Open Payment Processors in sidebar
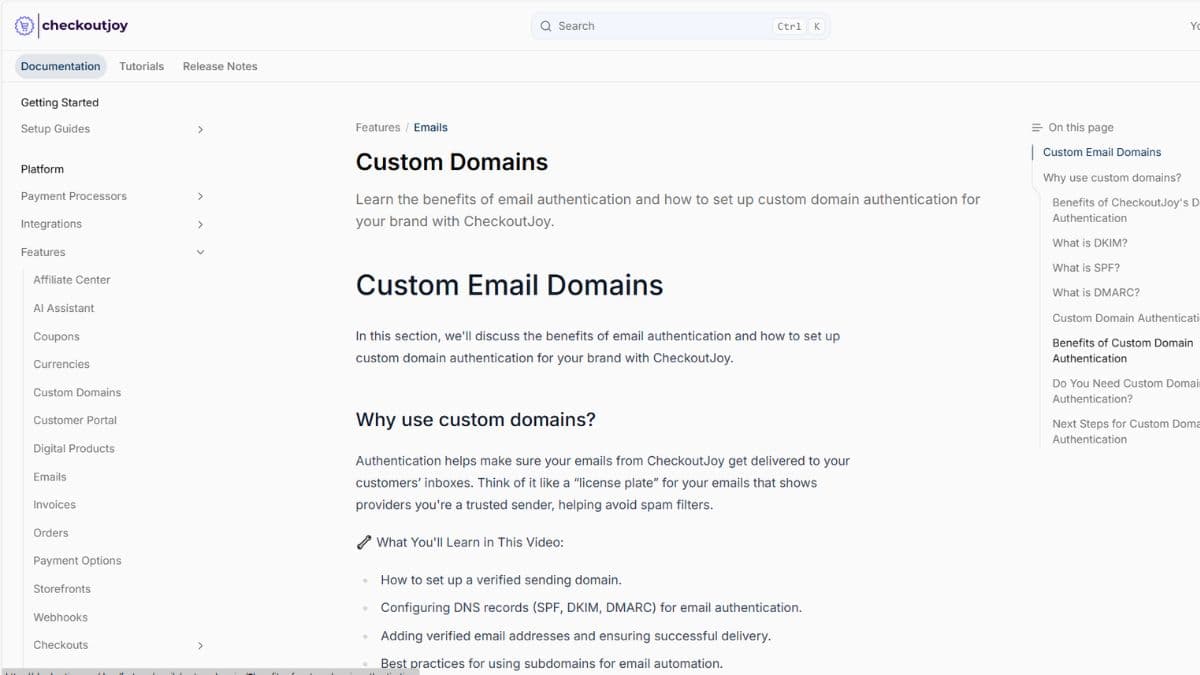The image size is (1200, 675). pyautogui.click(x=74, y=197)
